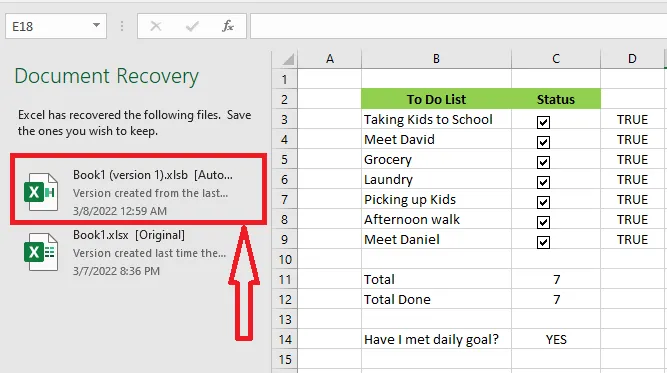The width and height of the screenshot is (667, 373).
Task: Select 'Have I met daily goal?' cell
Action: [436, 339]
